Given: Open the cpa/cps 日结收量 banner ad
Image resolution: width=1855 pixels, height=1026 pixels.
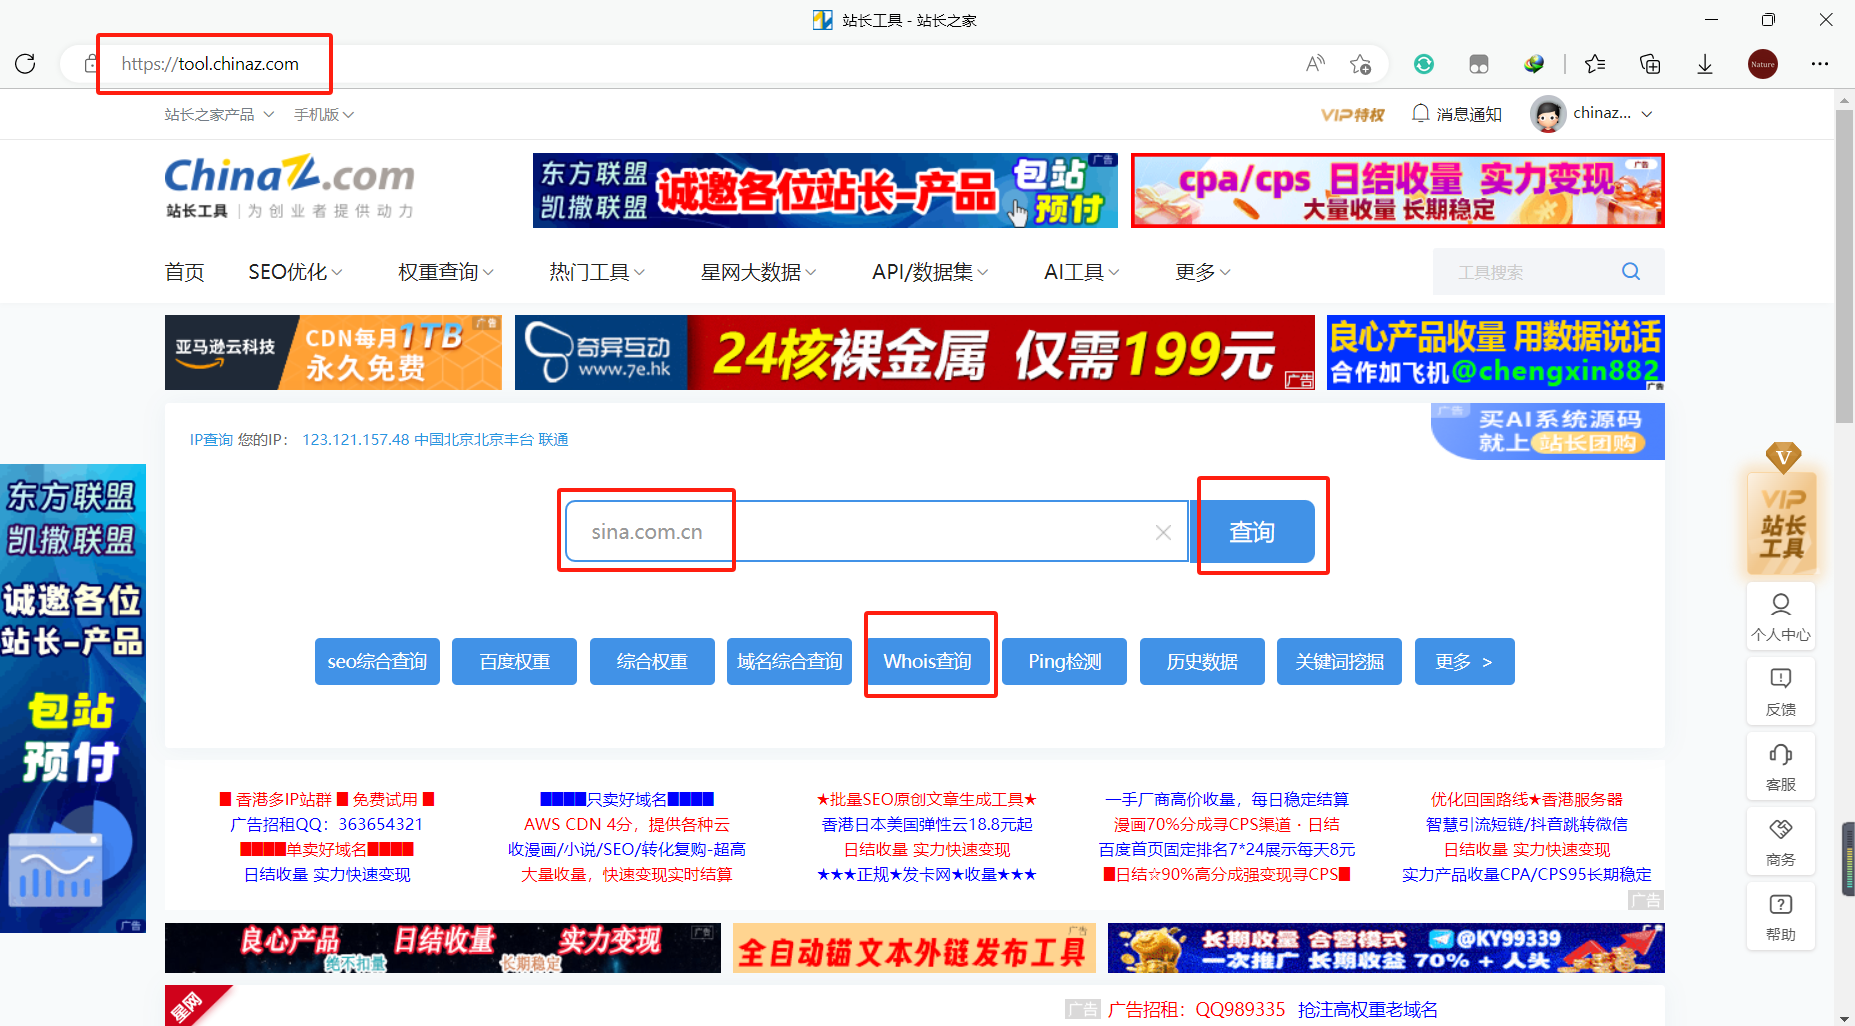Looking at the screenshot, I should [x=1398, y=190].
